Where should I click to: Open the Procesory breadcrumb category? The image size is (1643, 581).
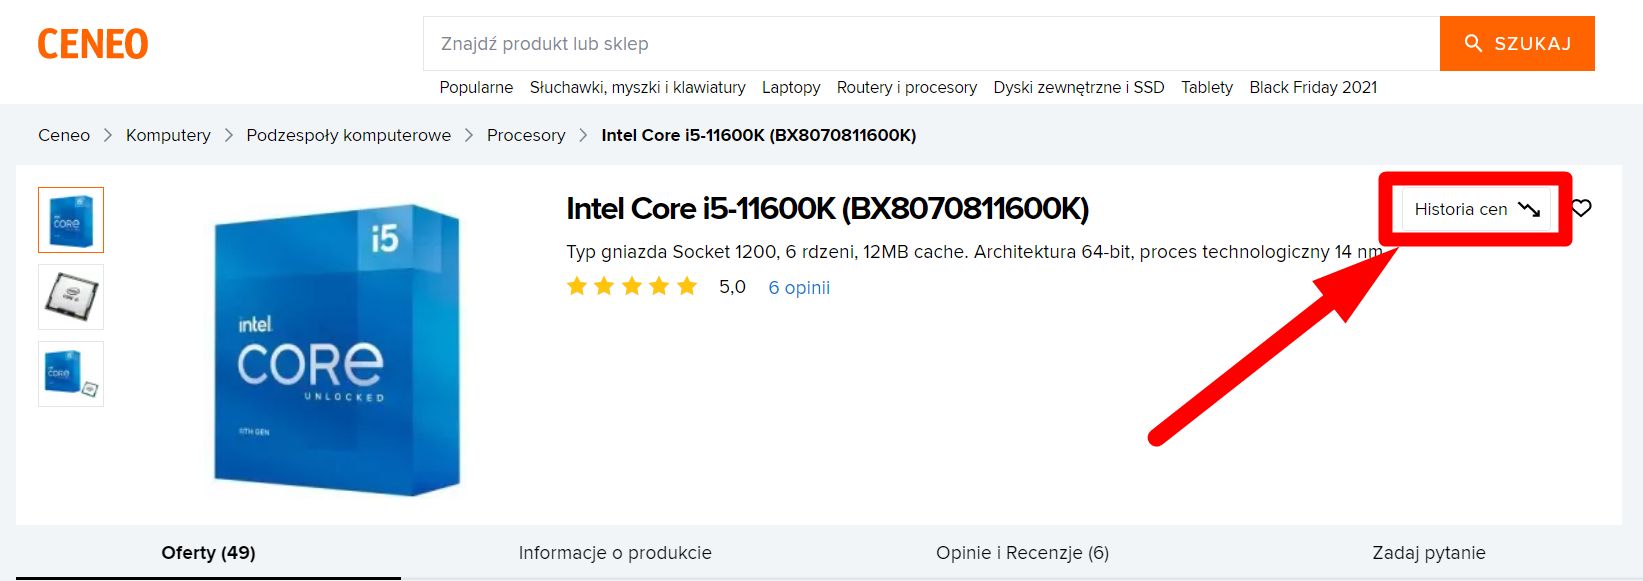(526, 135)
